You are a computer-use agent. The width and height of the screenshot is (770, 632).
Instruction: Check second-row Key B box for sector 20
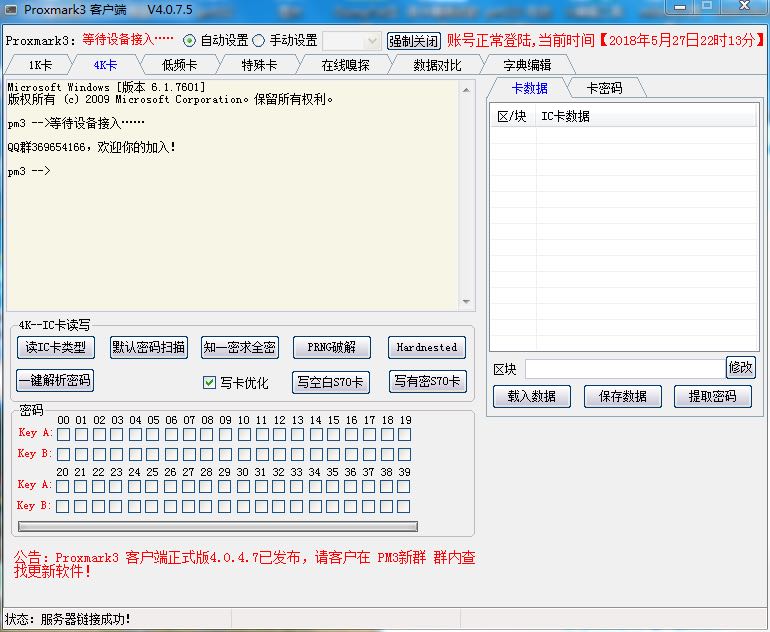pos(62,506)
